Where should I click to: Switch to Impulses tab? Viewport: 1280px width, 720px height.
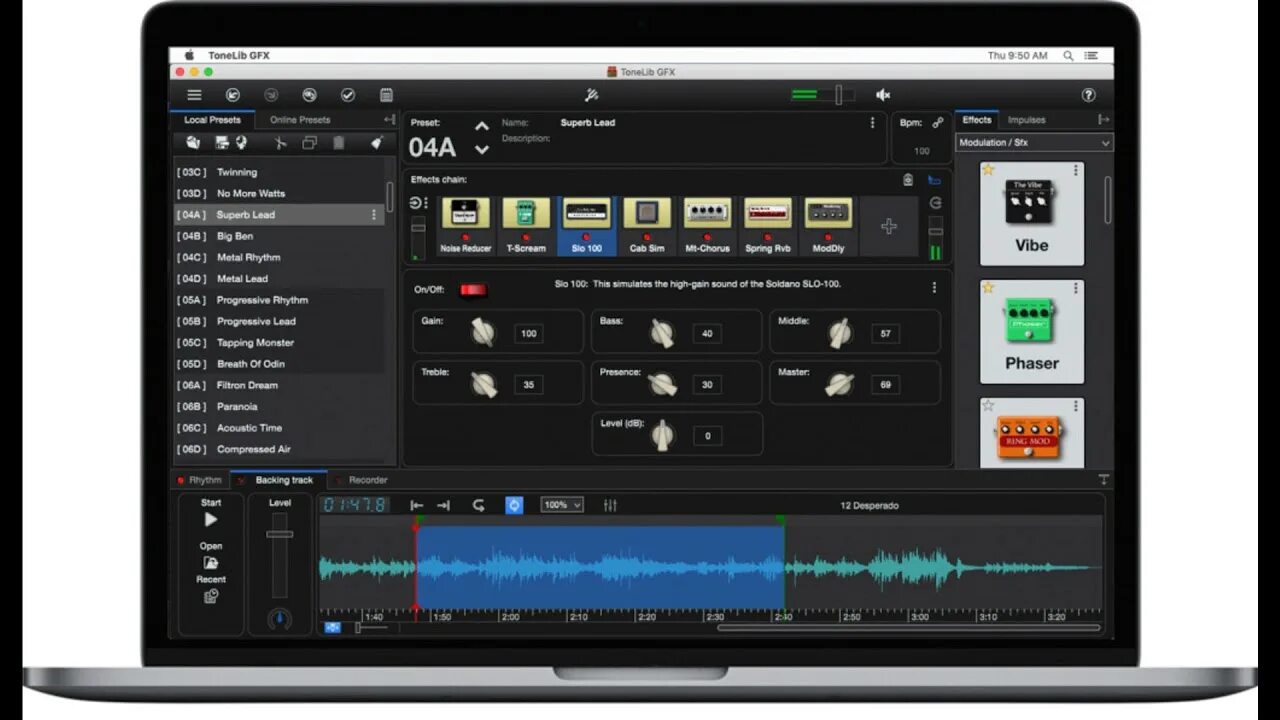point(1026,120)
